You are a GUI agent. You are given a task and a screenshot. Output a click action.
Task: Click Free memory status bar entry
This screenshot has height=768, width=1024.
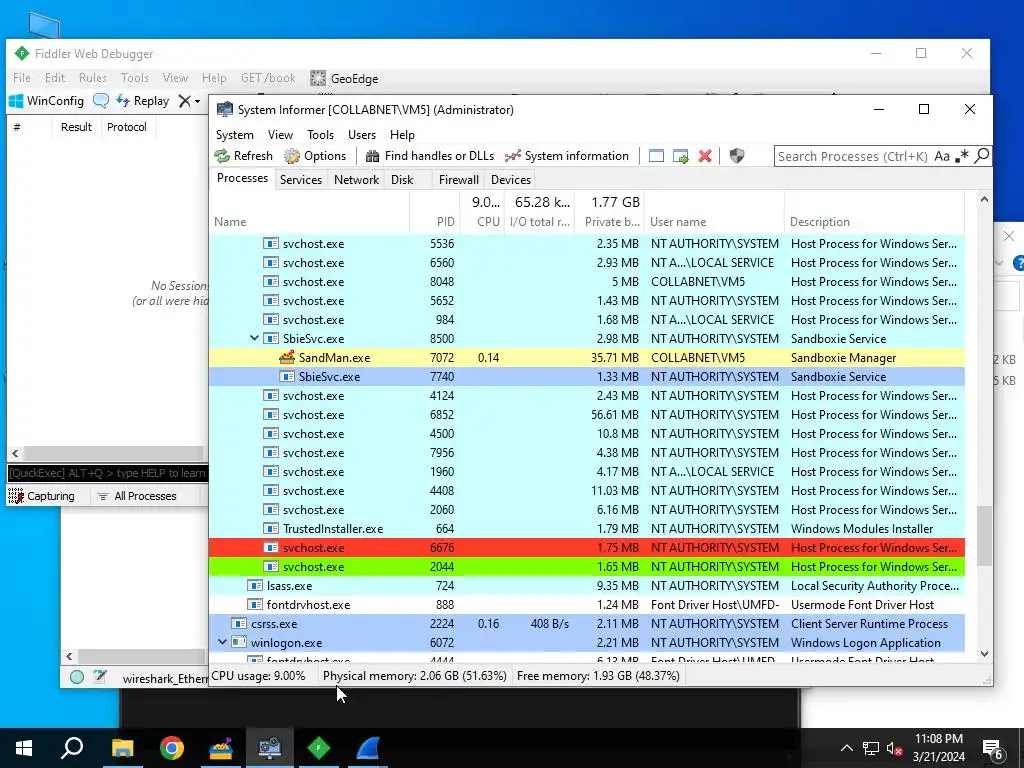tap(598, 676)
